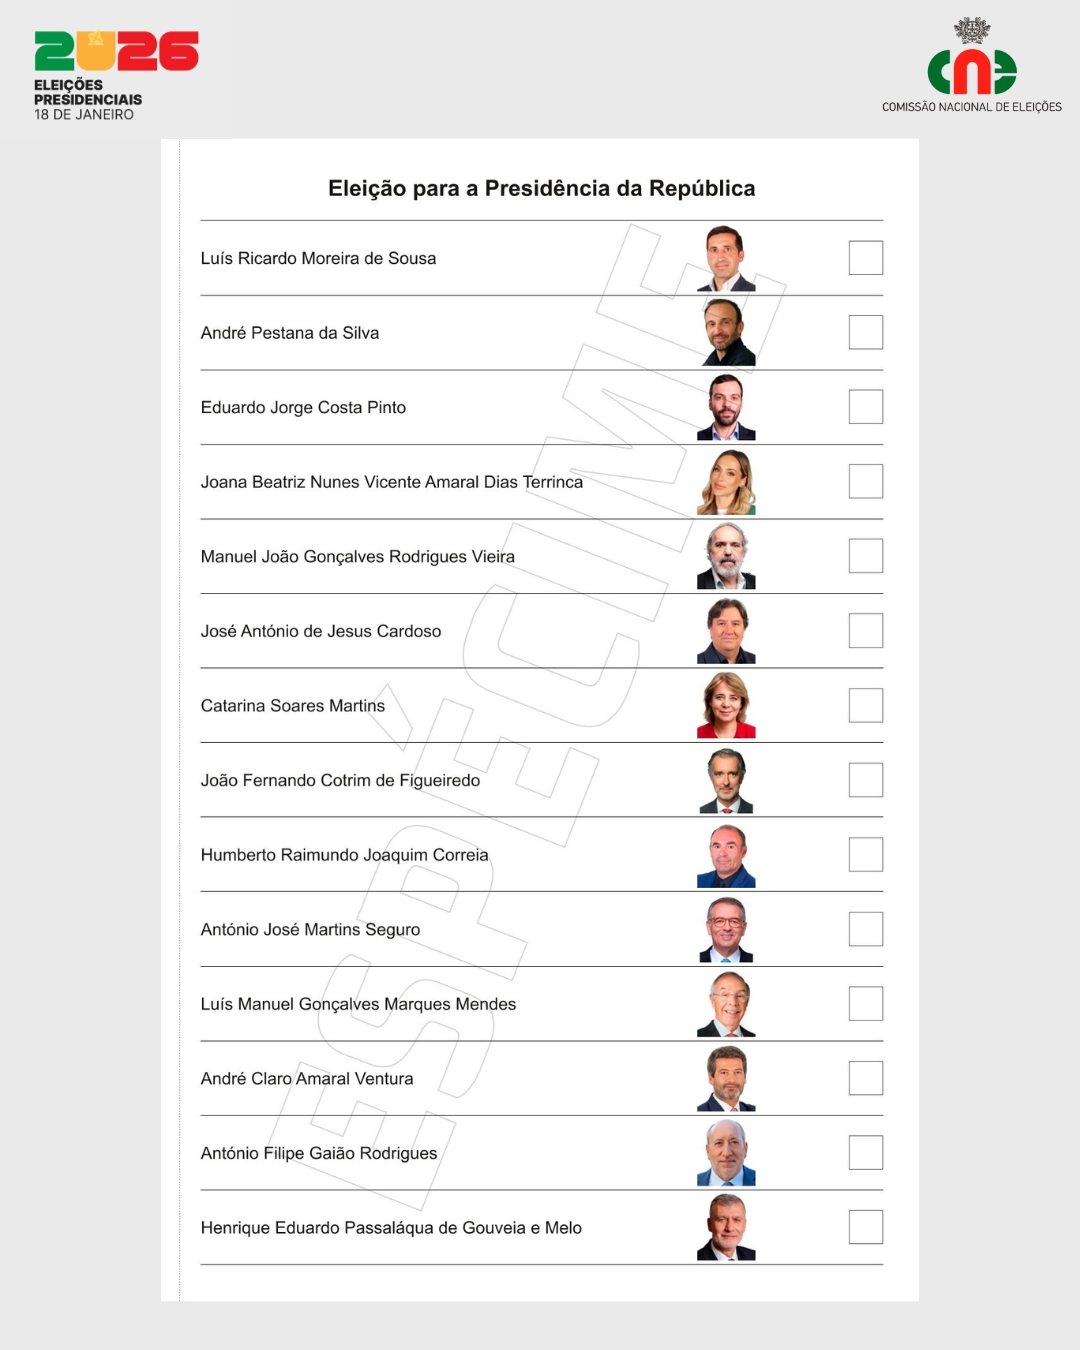Viewport: 1080px width, 1350px height.
Task: Select the checkbox for Catarina Soares Martins
Action: (x=865, y=705)
